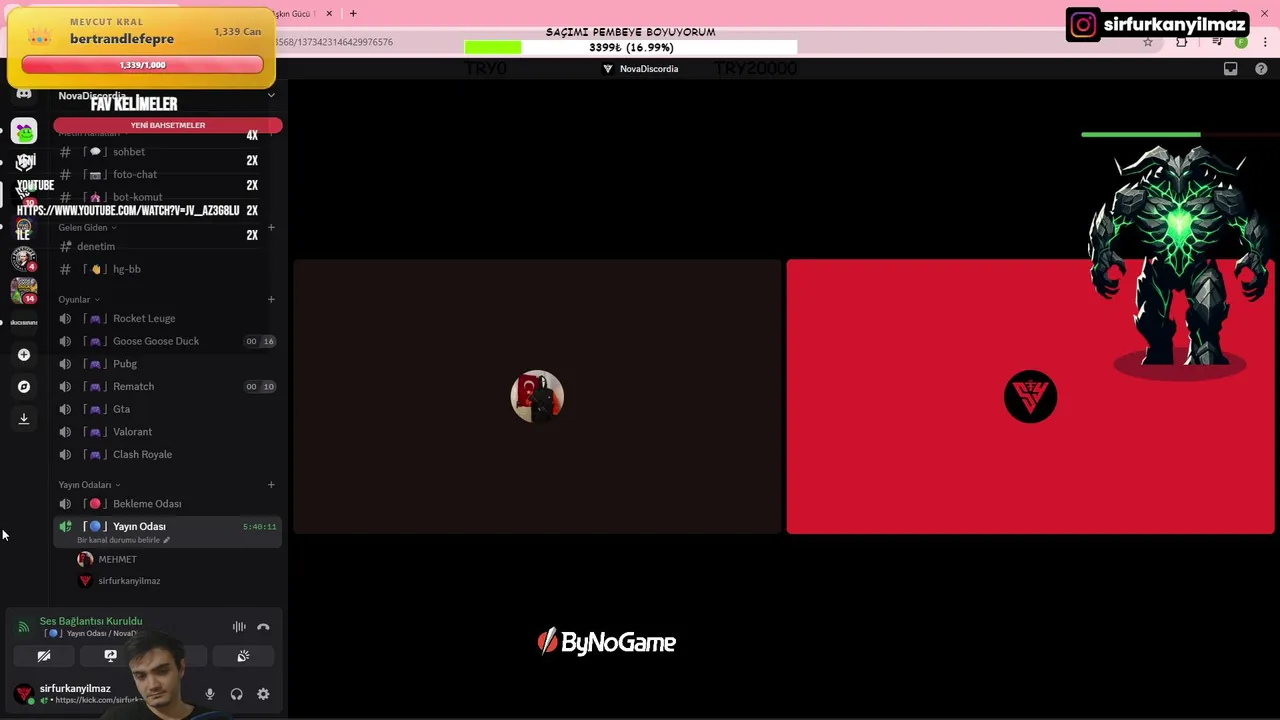
Task: Open user settings gear icon
Action: pos(263,694)
